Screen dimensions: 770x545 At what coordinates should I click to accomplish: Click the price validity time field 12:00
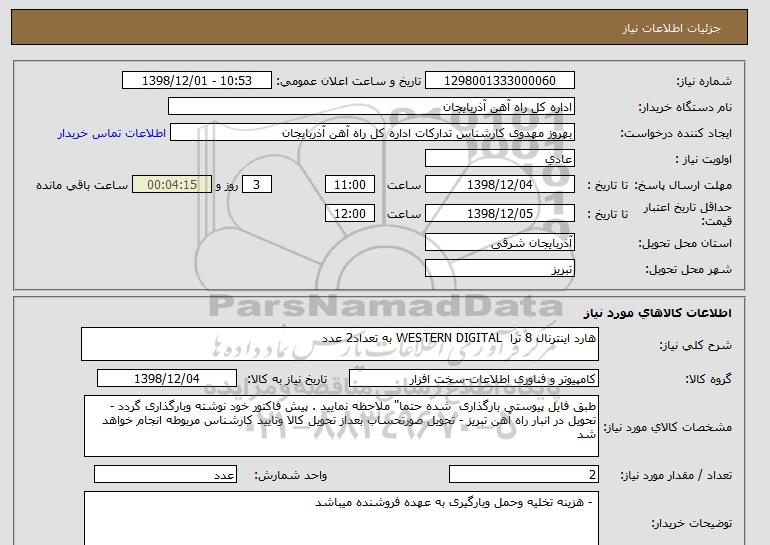(x=350, y=214)
